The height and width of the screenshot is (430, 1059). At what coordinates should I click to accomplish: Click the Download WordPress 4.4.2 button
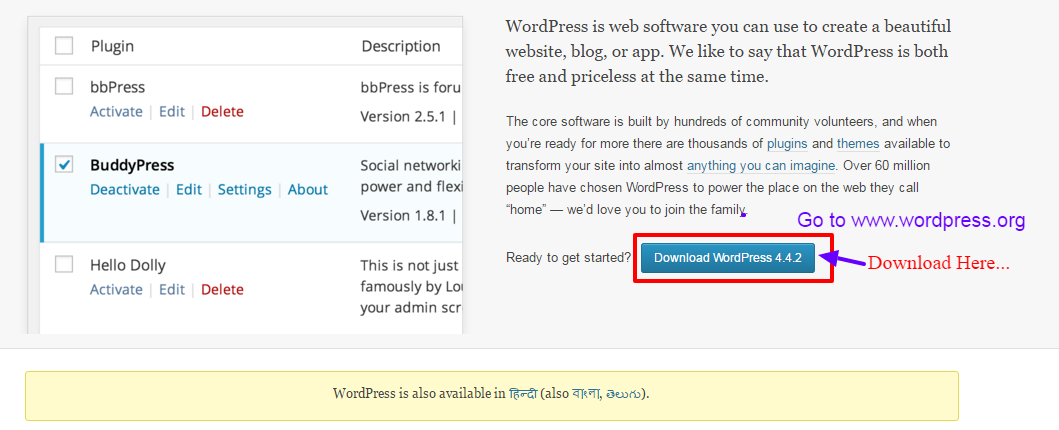[x=727, y=258]
